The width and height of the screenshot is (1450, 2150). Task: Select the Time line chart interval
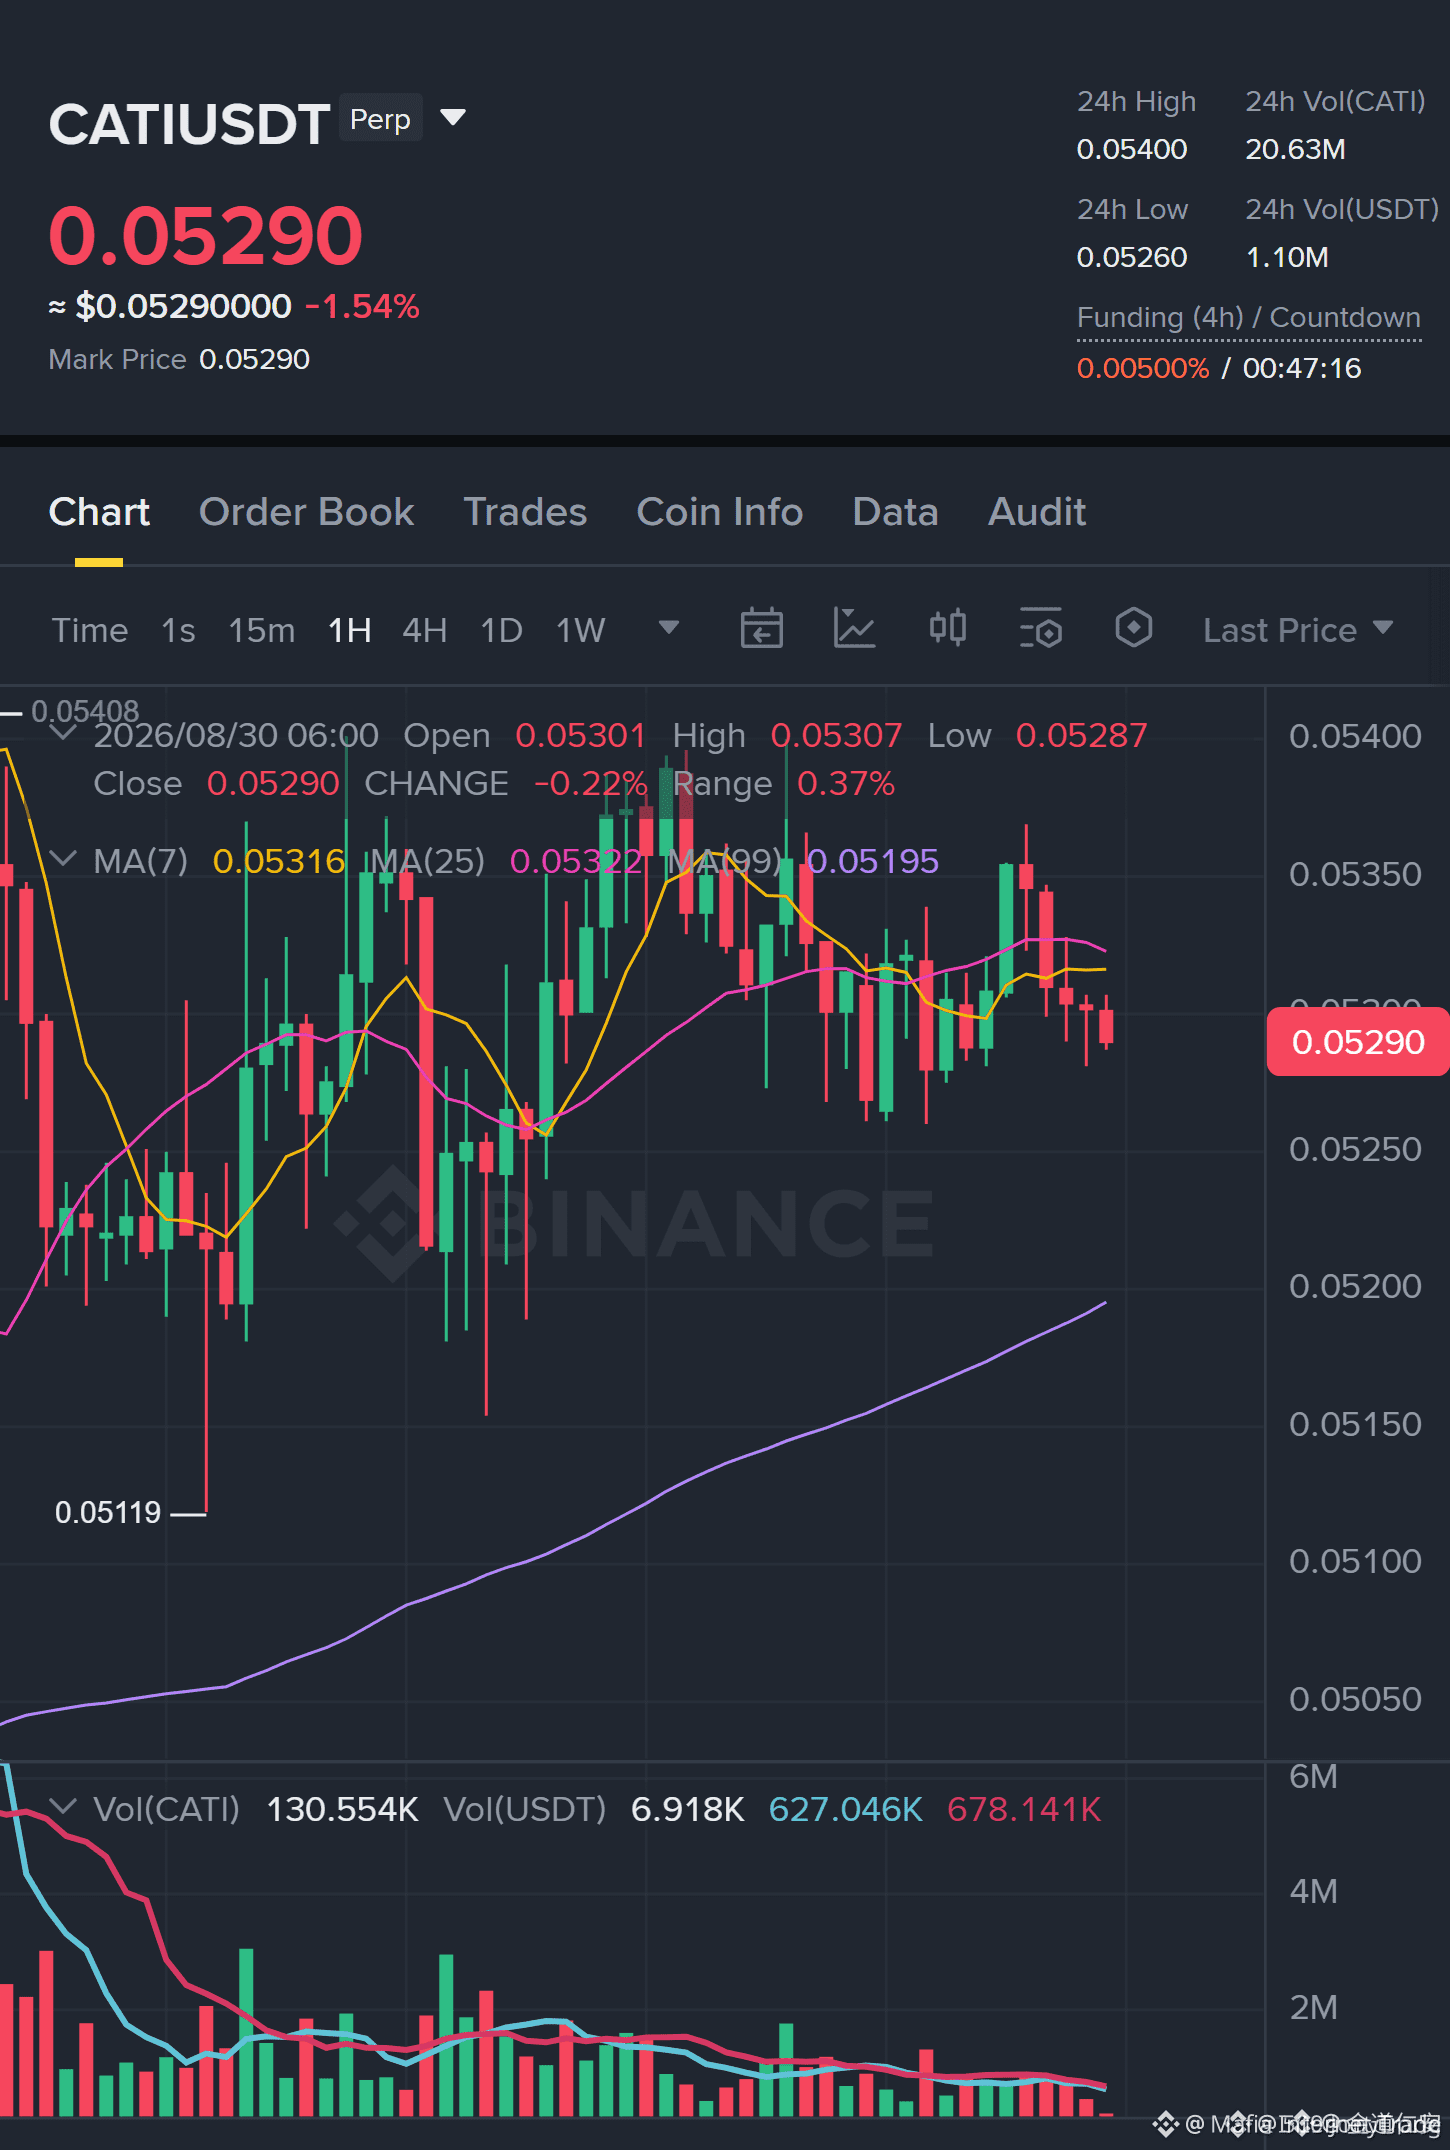coord(90,630)
